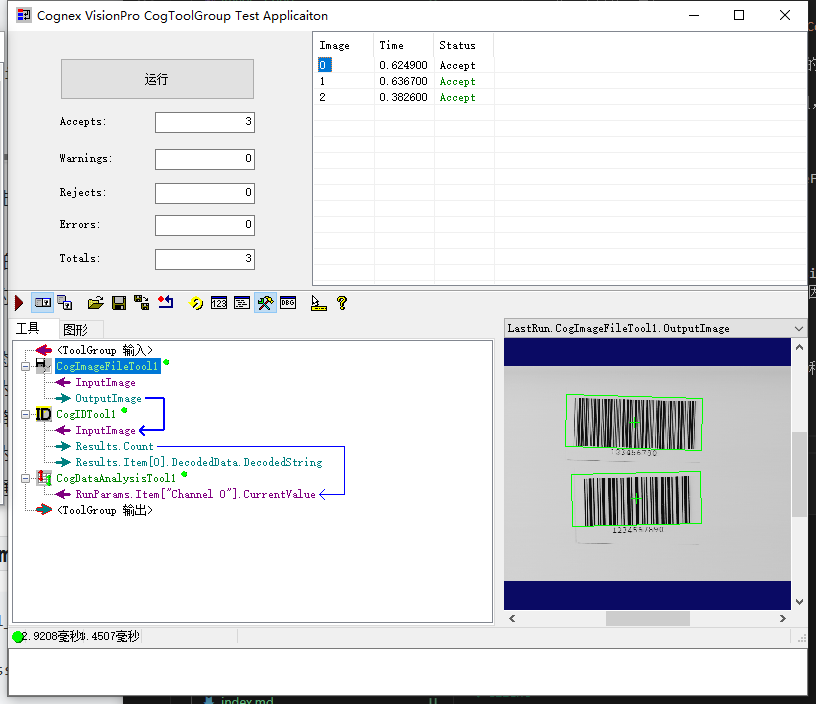Toggle the tooltips pointer icon in toolbar

pyautogui.click(x=318, y=303)
